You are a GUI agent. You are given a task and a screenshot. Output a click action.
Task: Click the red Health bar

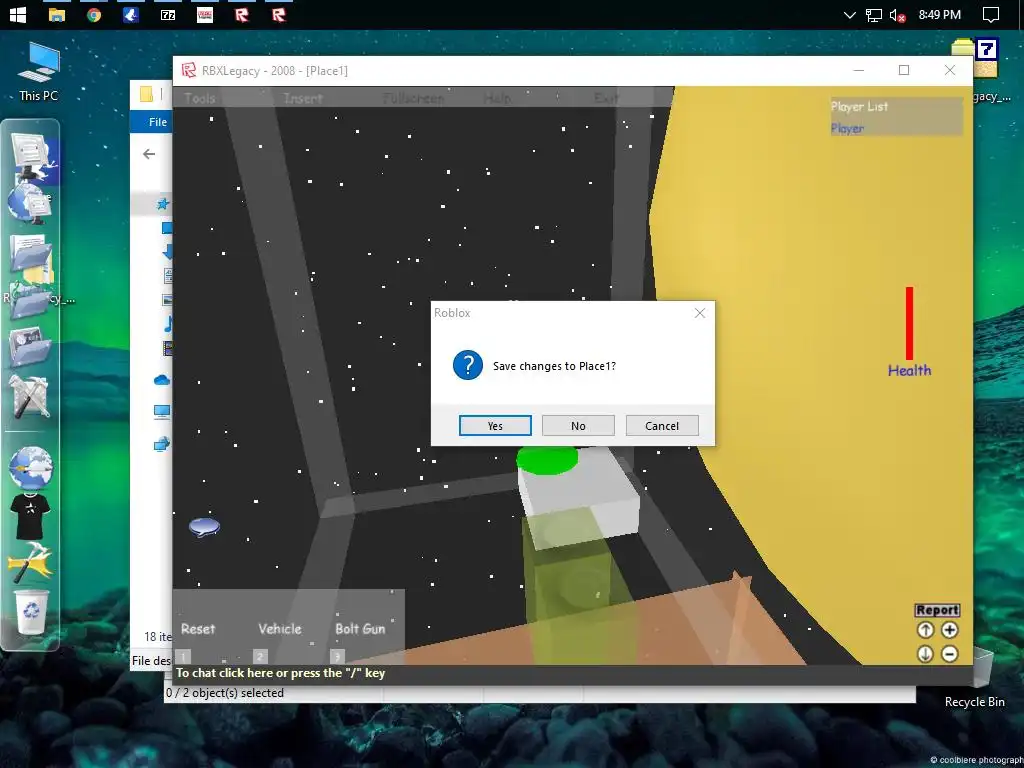[909, 323]
